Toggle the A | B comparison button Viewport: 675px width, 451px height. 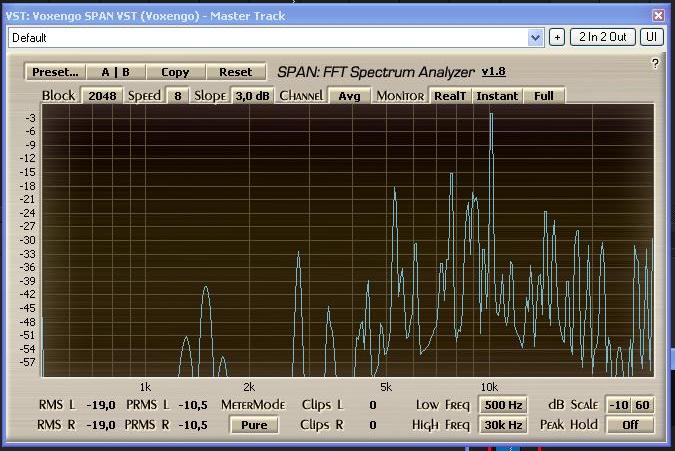click(115, 72)
